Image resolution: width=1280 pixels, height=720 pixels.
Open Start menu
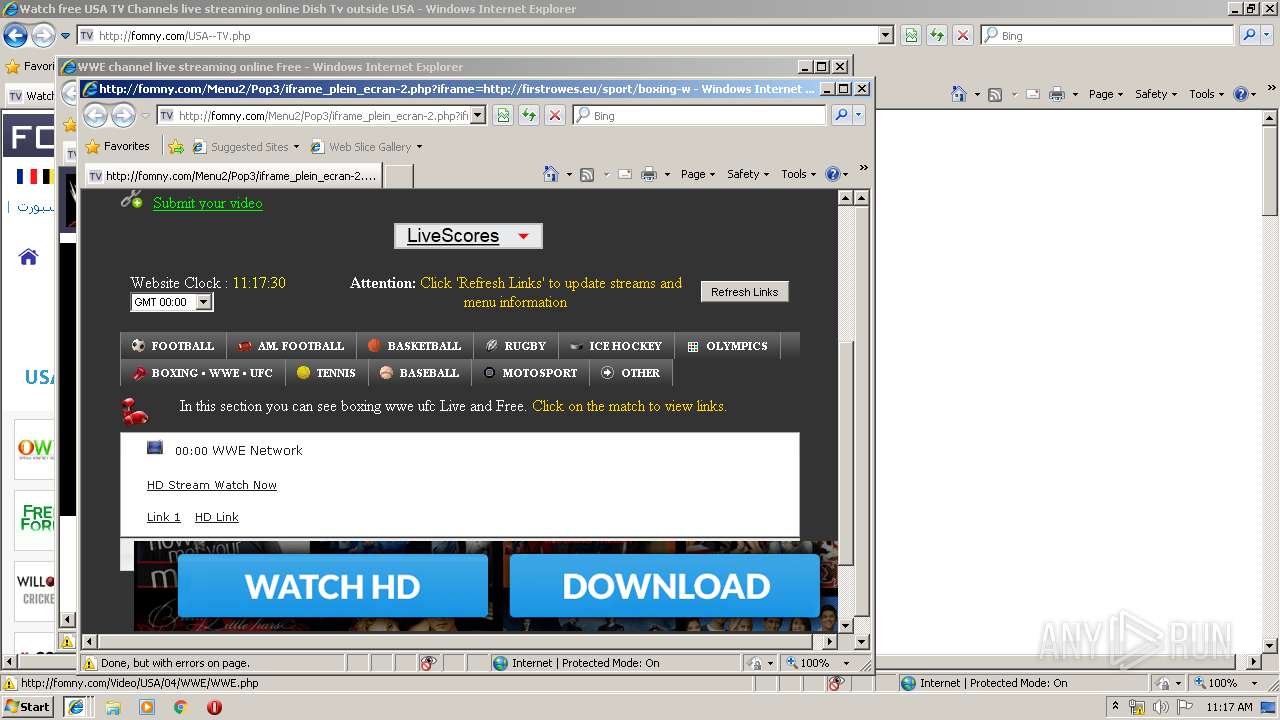tap(28, 707)
